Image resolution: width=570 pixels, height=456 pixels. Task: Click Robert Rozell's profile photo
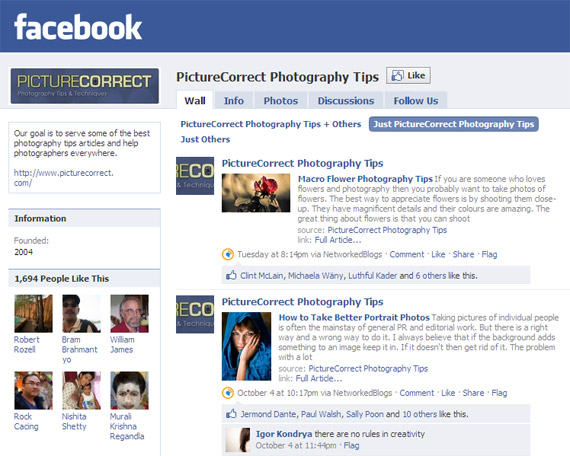click(x=33, y=313)
